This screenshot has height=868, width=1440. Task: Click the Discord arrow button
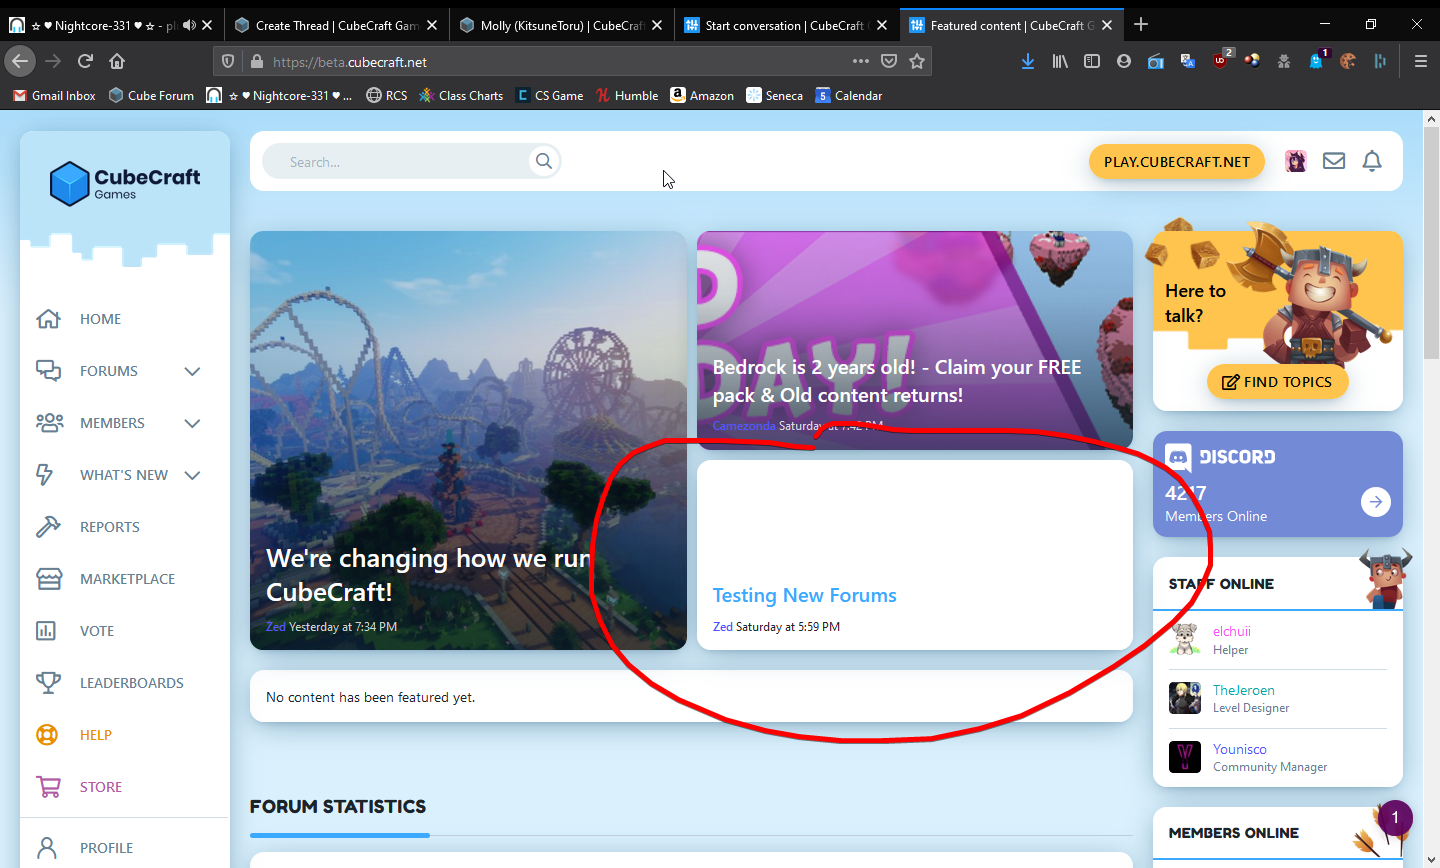[1376, 502]
